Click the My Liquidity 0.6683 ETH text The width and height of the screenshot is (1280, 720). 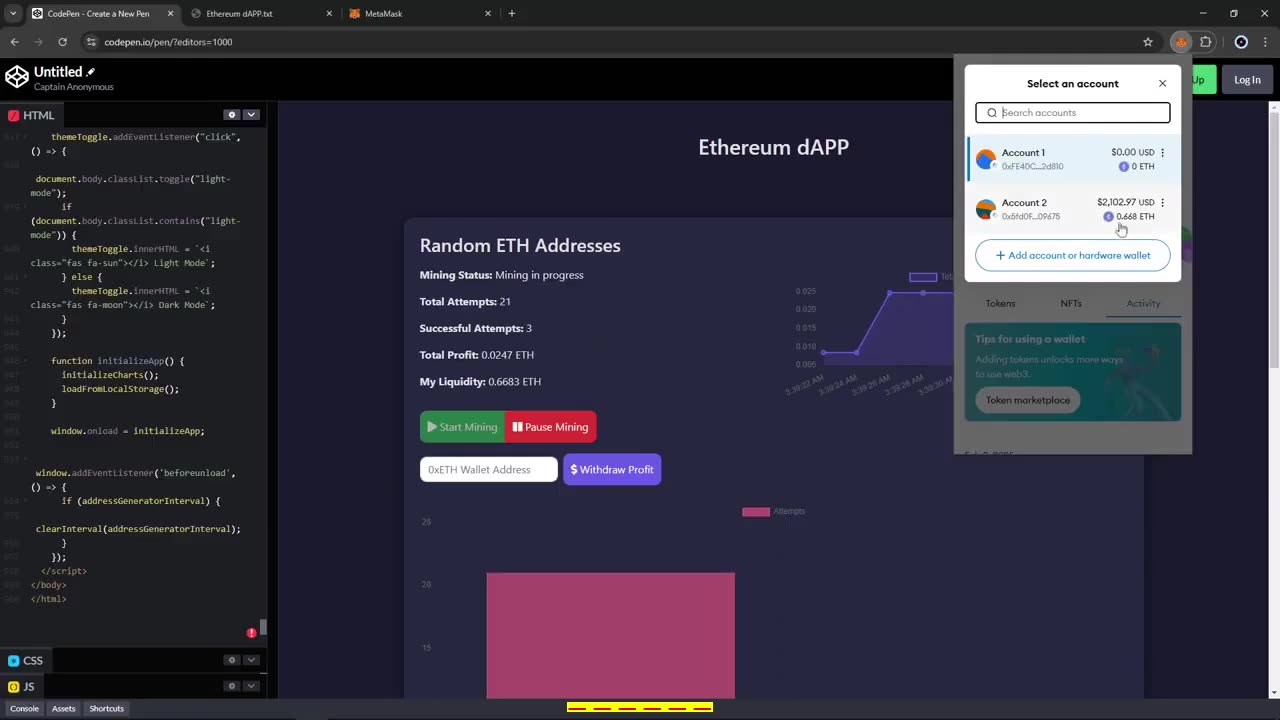pyautogui.click(x=481, y=382)
